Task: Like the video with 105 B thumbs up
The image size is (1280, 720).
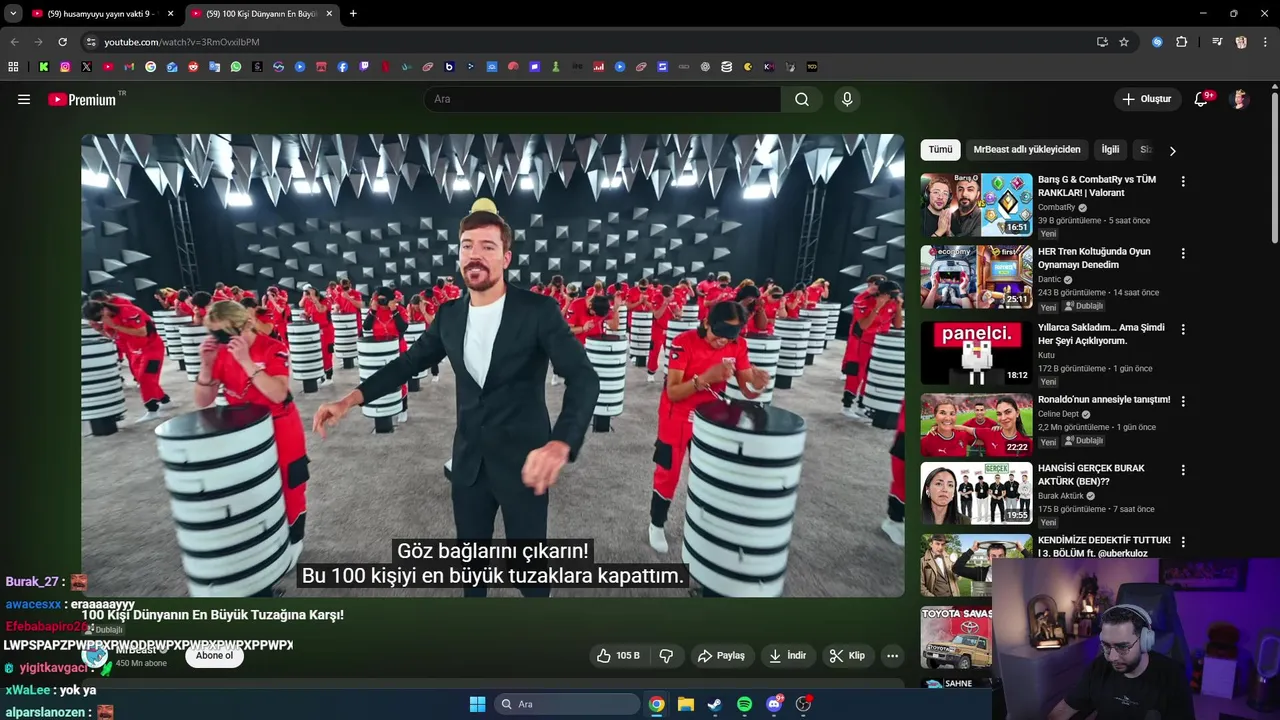Action: point(617,656)
